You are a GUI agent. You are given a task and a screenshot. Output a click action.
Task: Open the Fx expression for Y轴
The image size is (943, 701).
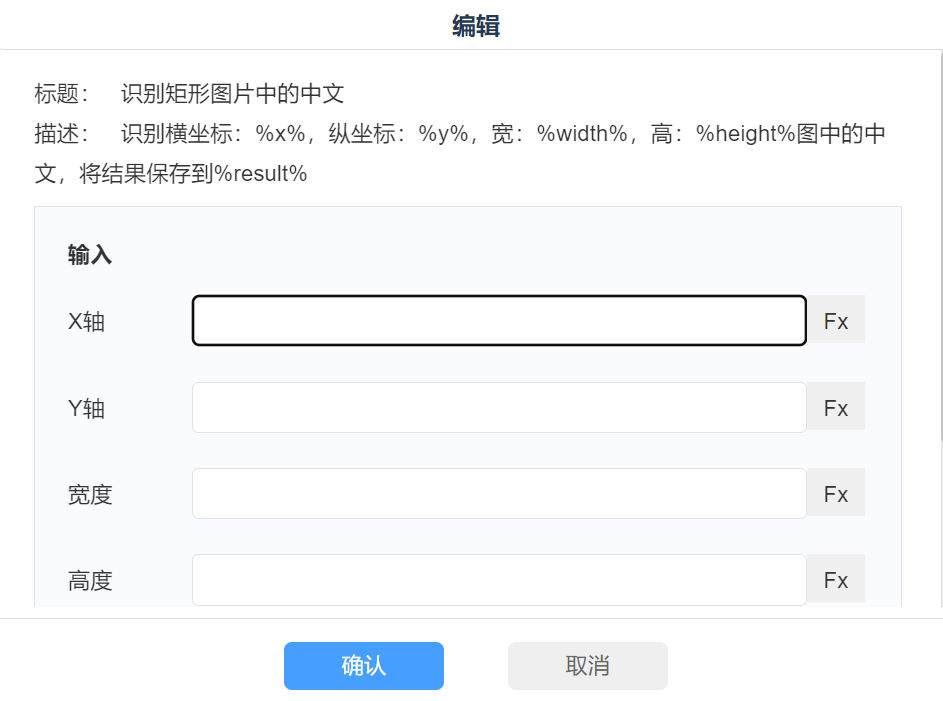(836, 408)
